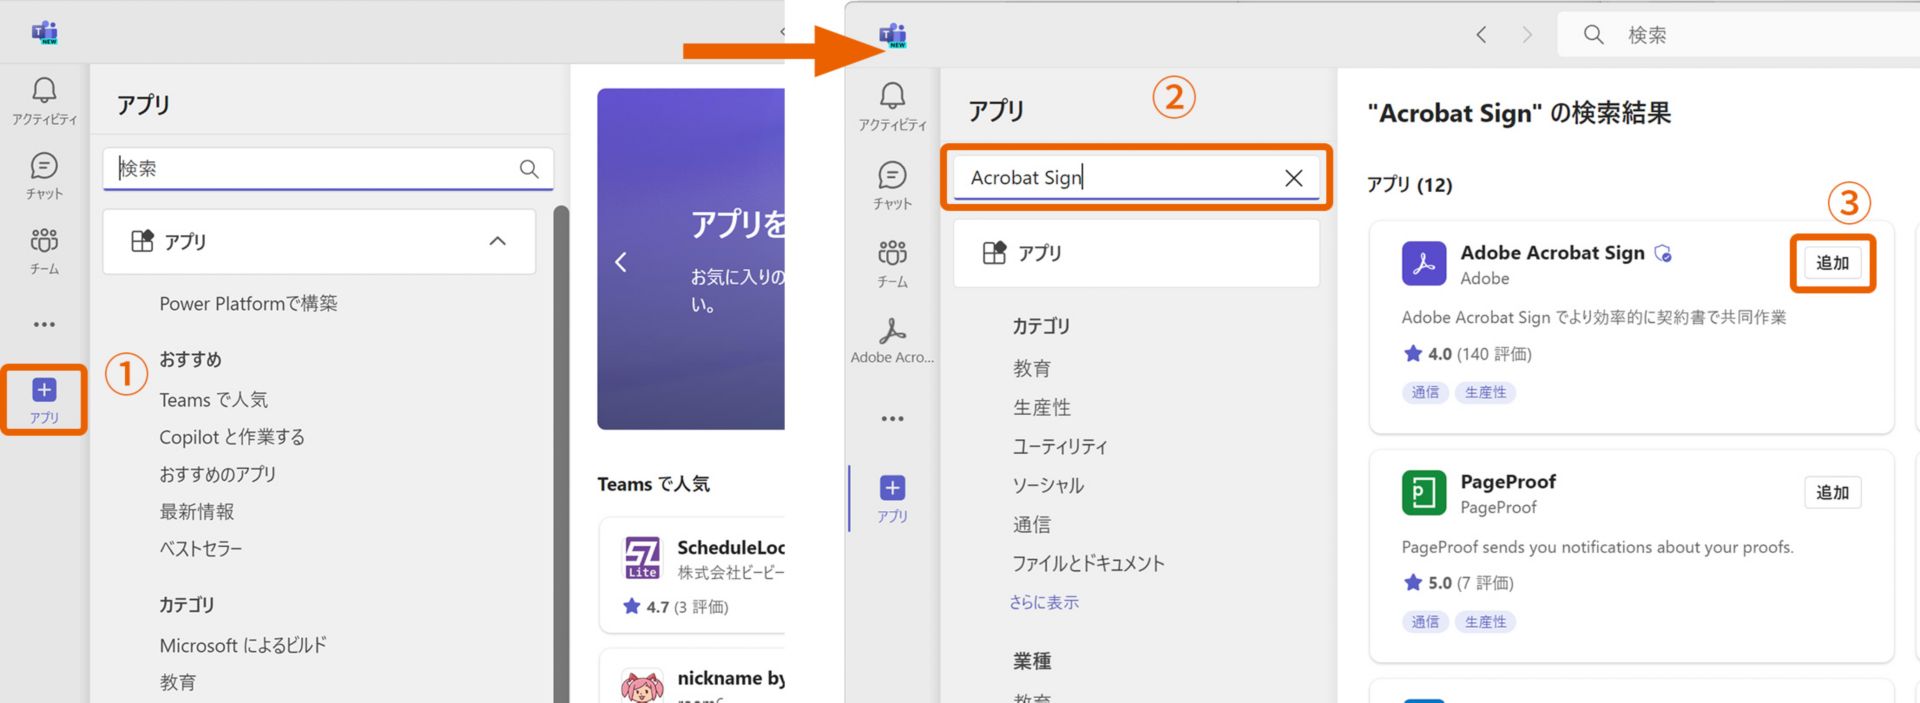Go forward with the right arrow in right title bar
The width and height of the screenshot is (1920, 703).
tap(1527, 35)
